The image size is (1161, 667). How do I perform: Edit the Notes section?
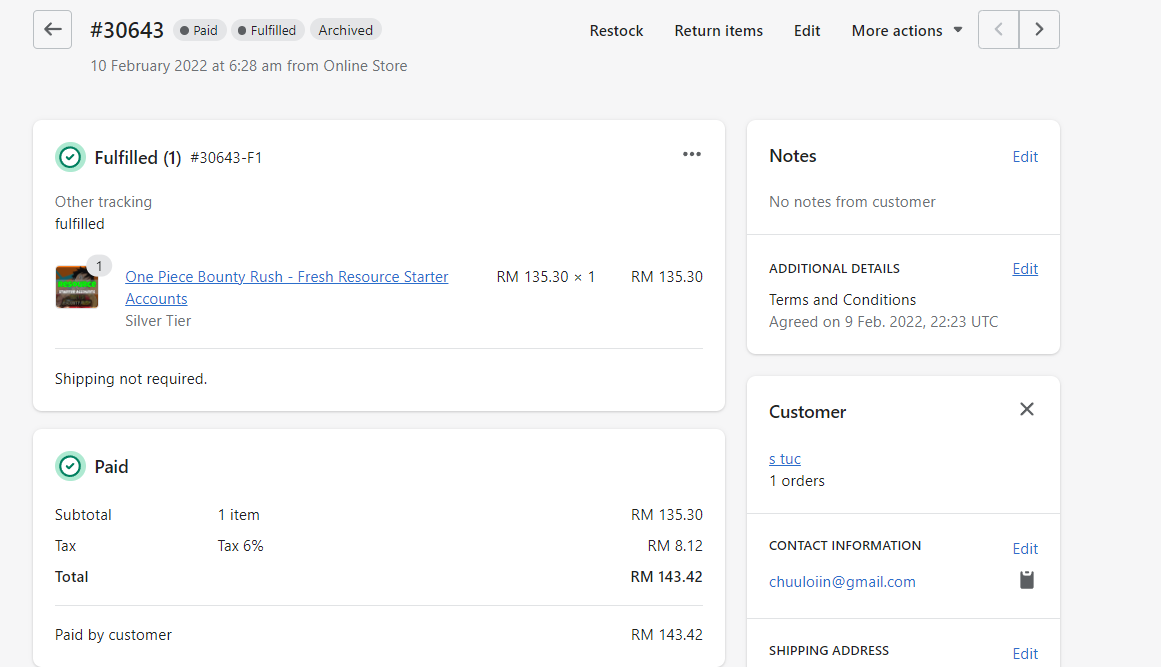(1025, 157)
